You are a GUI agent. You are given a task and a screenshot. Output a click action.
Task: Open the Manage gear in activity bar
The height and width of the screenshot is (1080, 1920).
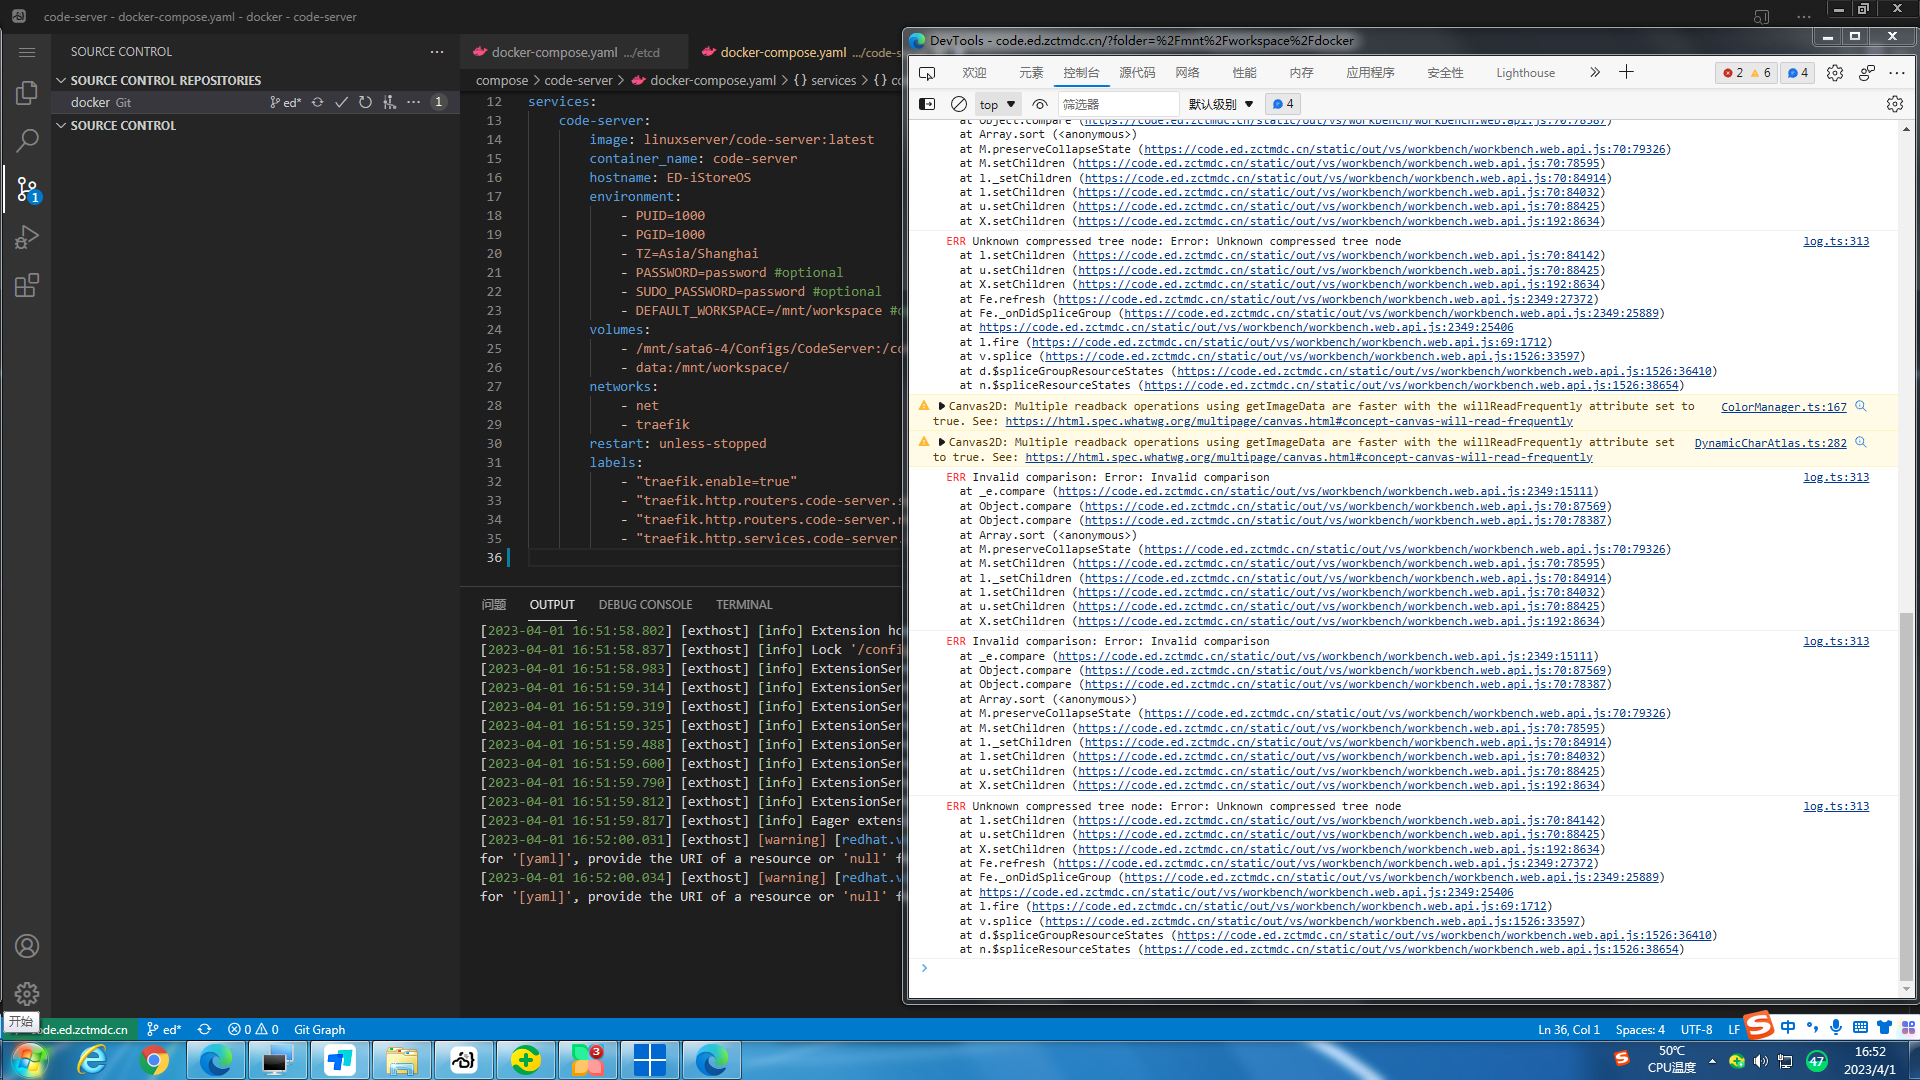pos(27,994)
